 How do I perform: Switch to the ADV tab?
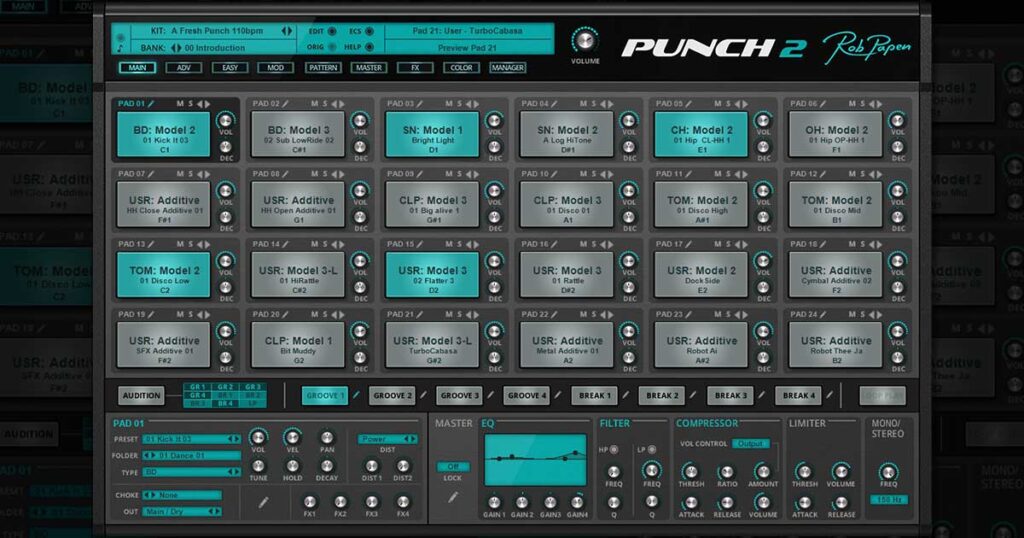184,67
